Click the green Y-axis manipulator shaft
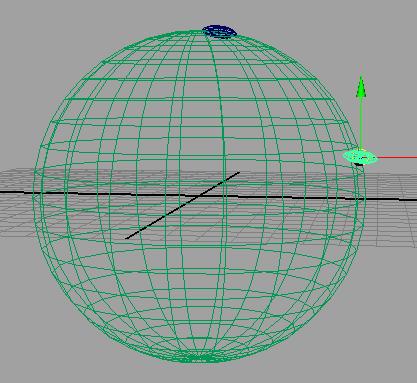 point(361,123)
